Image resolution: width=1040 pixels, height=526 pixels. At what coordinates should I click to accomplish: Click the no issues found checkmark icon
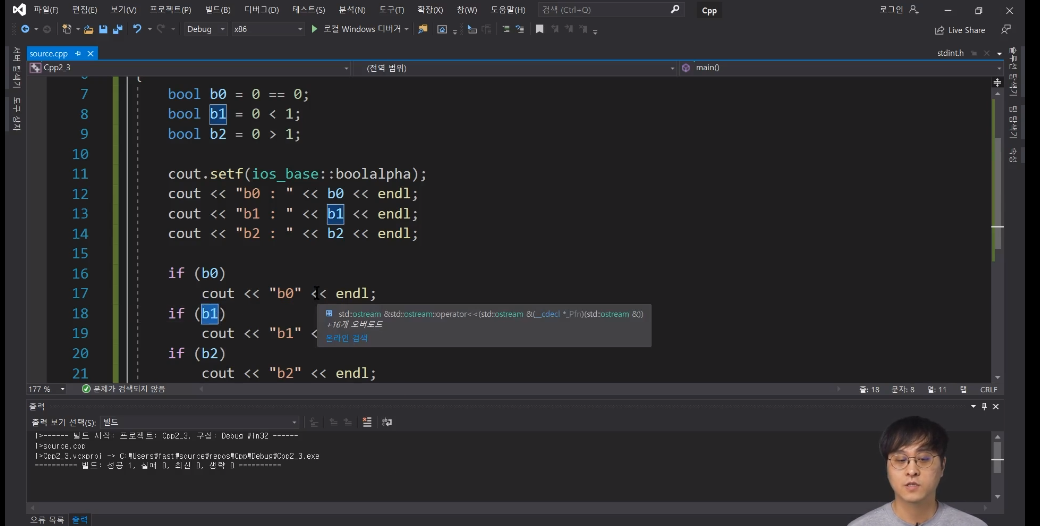pyautogui.click(x=86, y=389)
